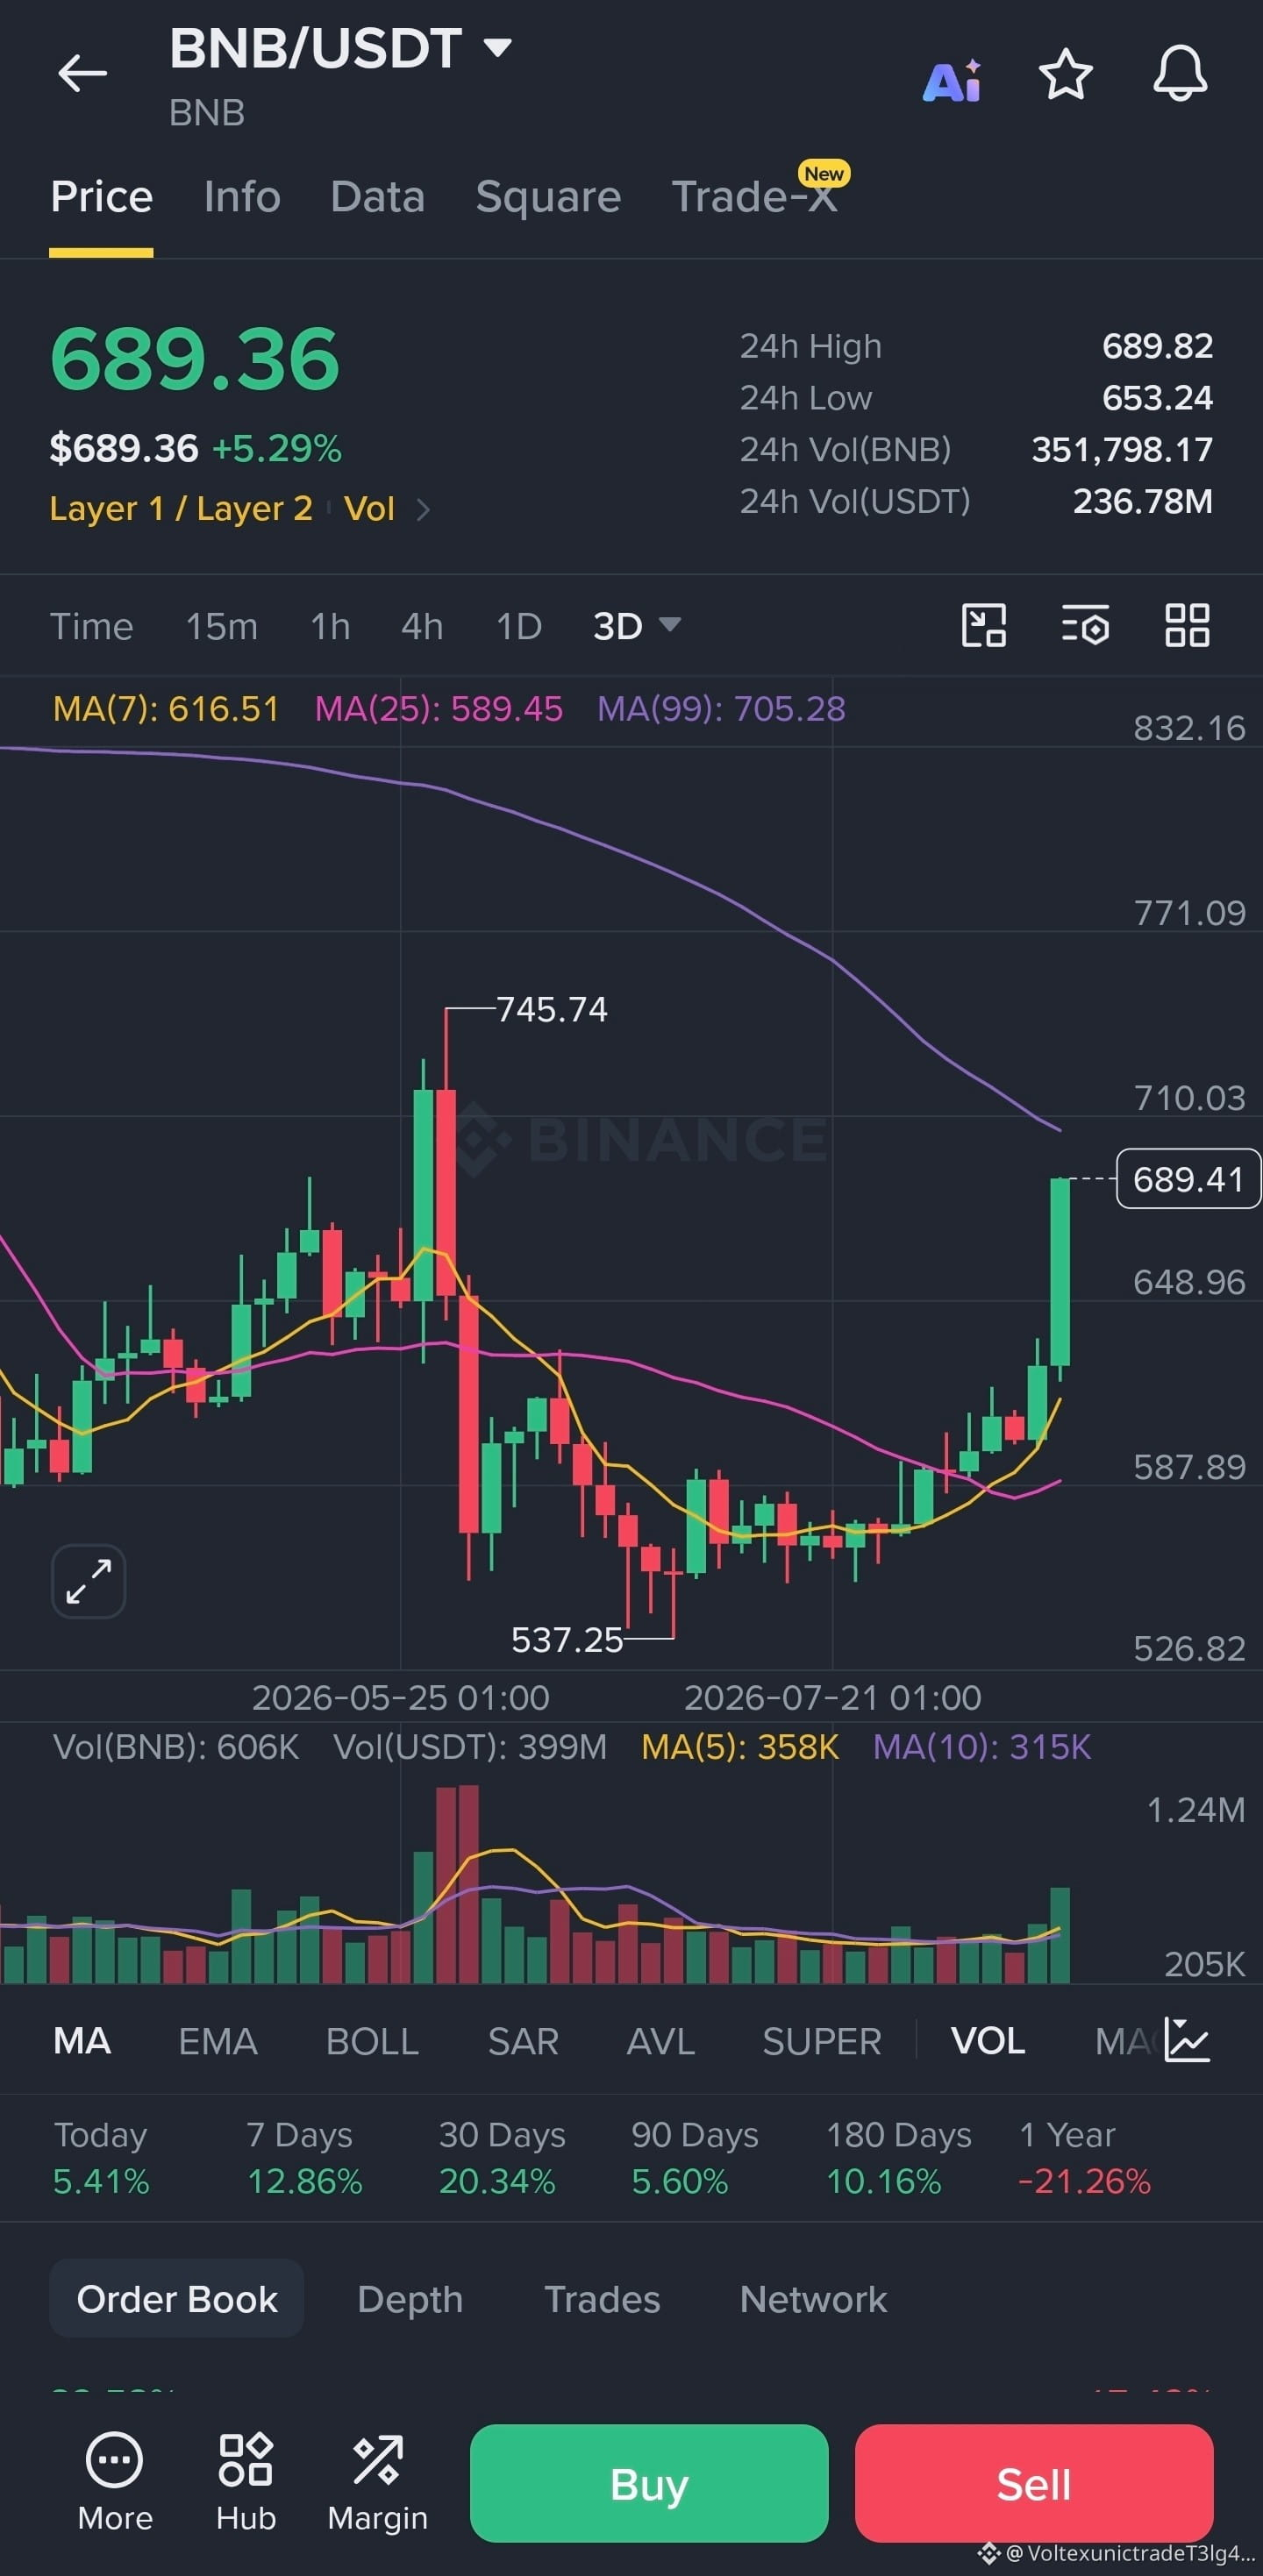This screenshot has width=1263, height=2576.
Task: Select the 4h interval
Action: tap(422, 626)
